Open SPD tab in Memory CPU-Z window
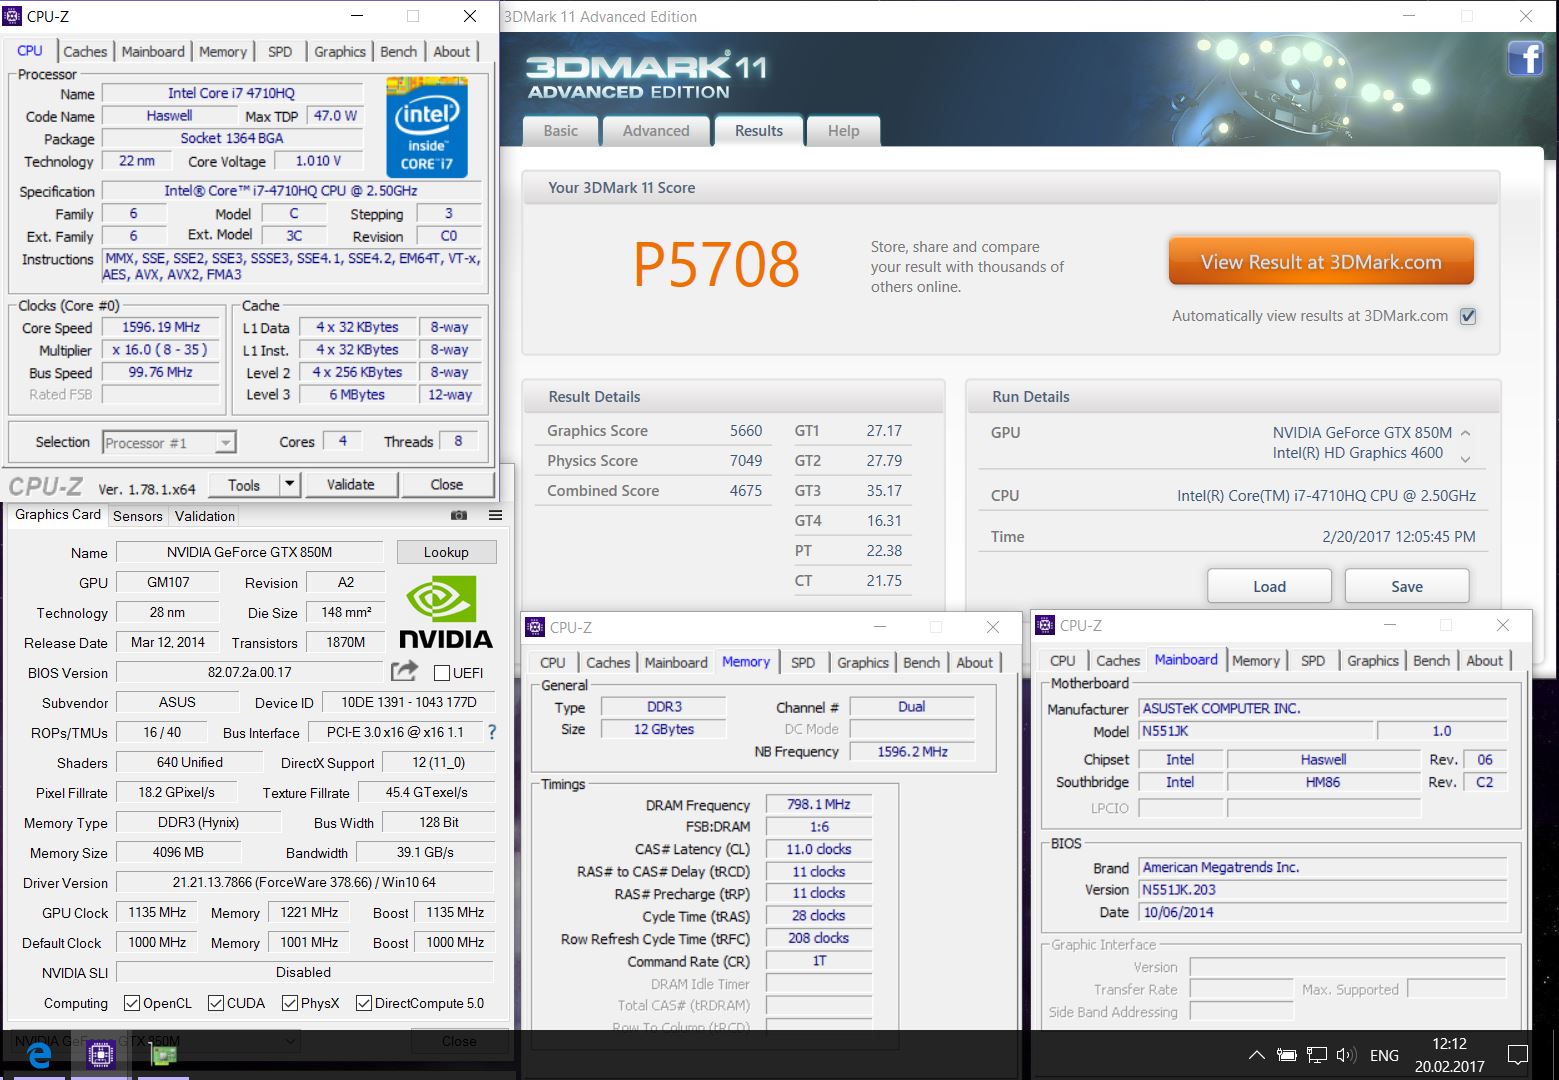1559x1080 pixels. (x=803, y=662)
